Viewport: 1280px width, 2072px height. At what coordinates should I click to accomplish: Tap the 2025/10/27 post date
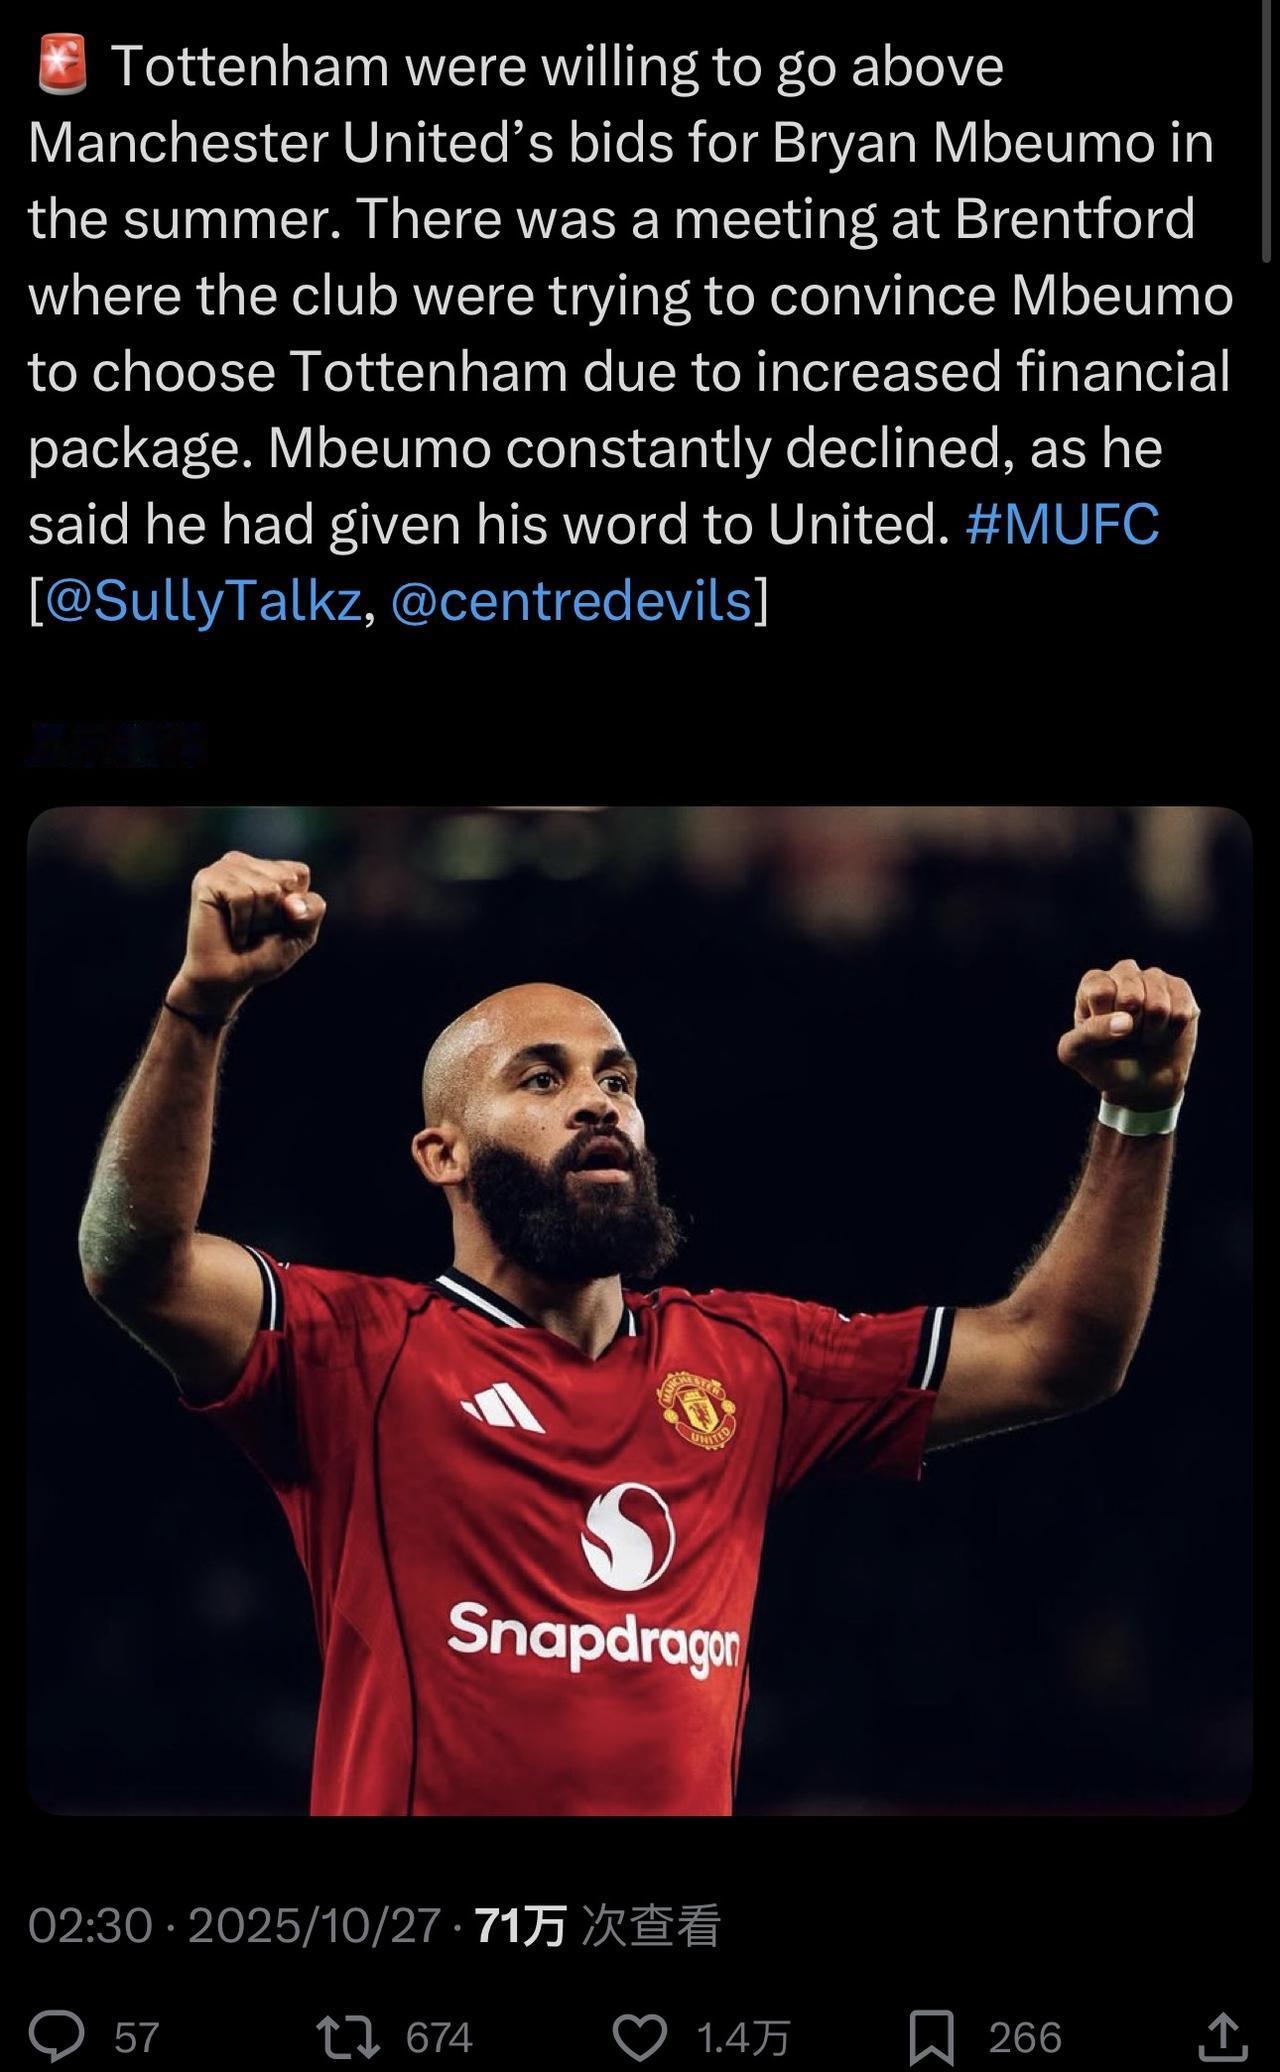pos(315,1924)
